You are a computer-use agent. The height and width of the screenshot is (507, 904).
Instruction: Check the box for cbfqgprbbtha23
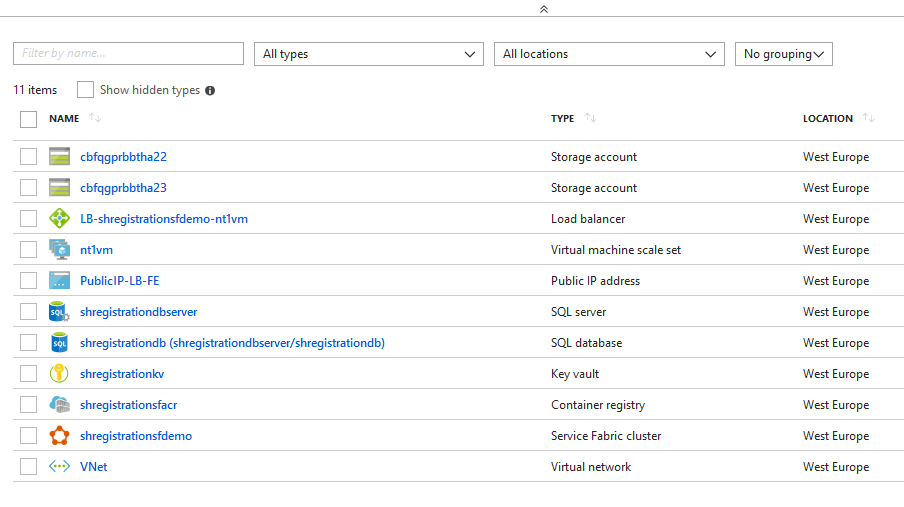point(28,187)
